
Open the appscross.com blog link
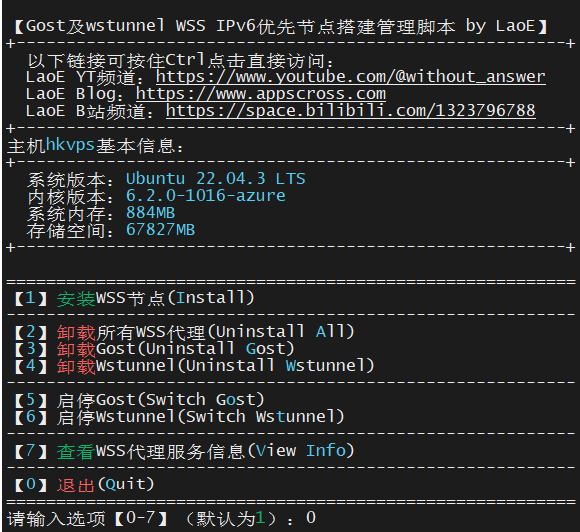(x=261, y=94)
